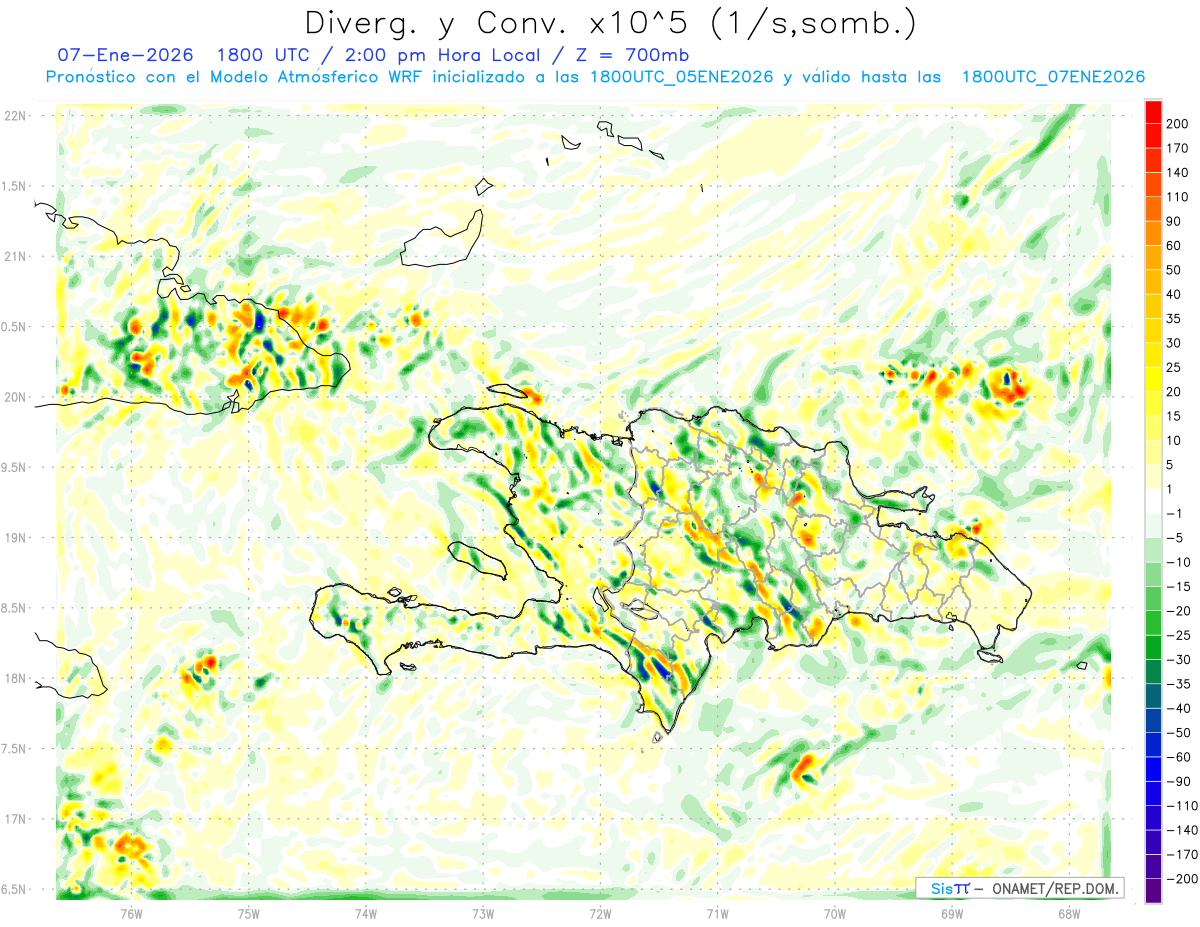Viewport: 1200px width, 927px height.
Task: Click the colorbar value -25
Action: (x=1179, y=636)
